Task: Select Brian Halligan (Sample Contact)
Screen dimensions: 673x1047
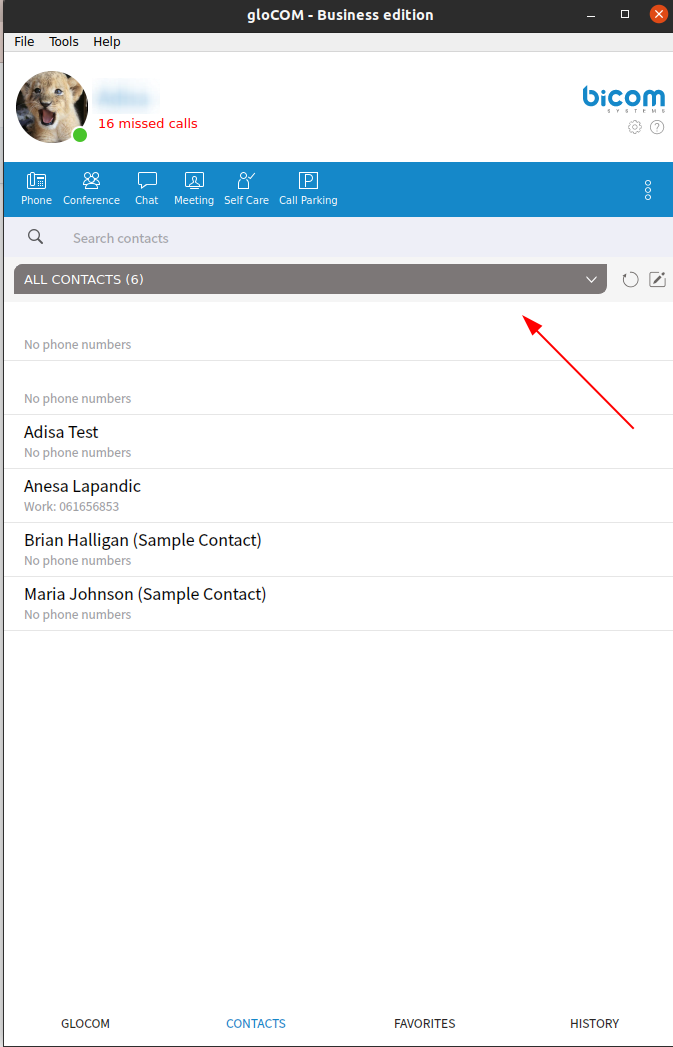Action: pos(339,550)
